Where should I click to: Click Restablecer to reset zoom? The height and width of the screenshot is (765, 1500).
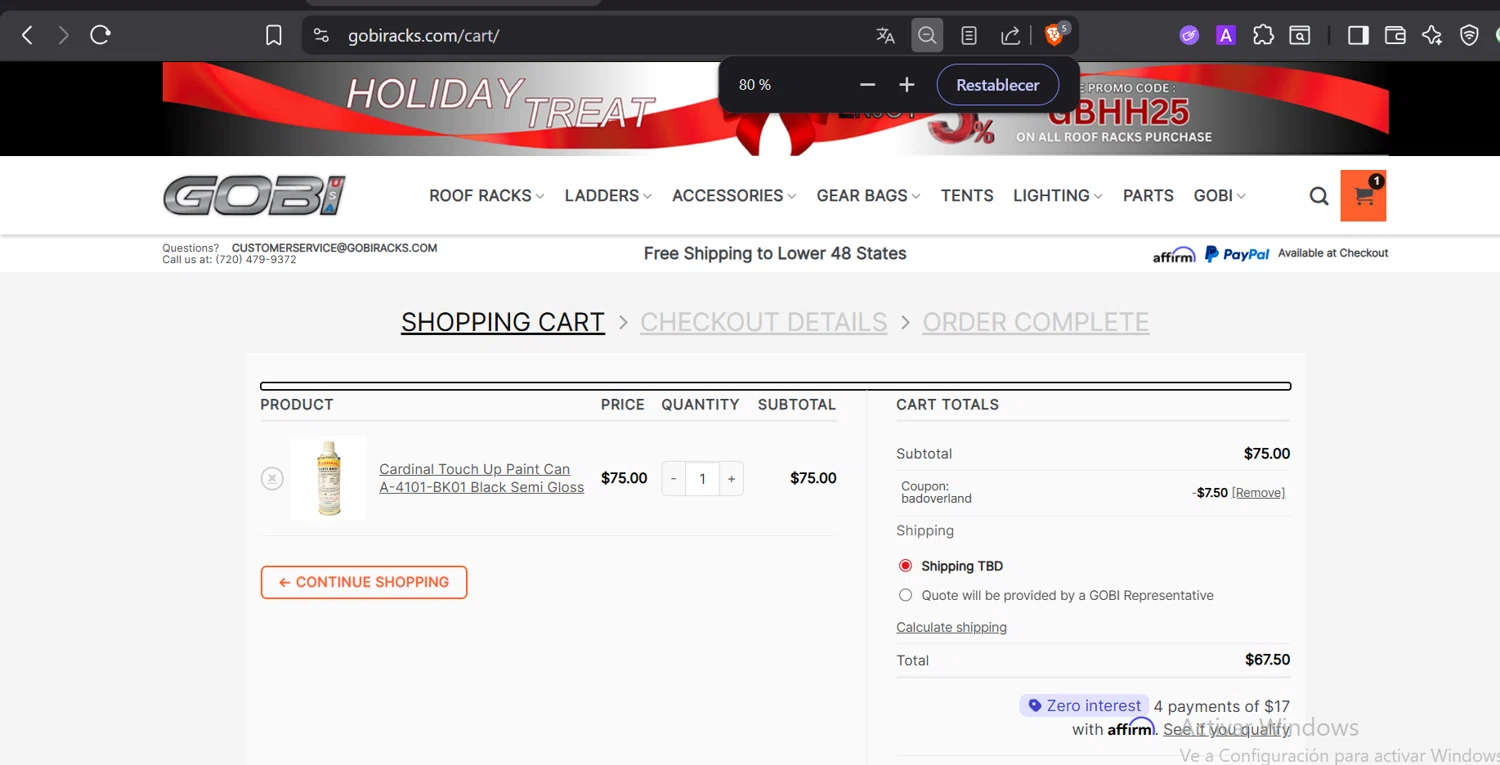[998, 85]
